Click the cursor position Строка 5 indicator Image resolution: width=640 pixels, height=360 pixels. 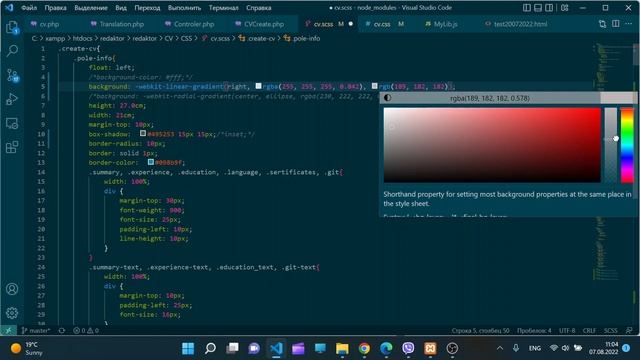(x=480, y=331)
